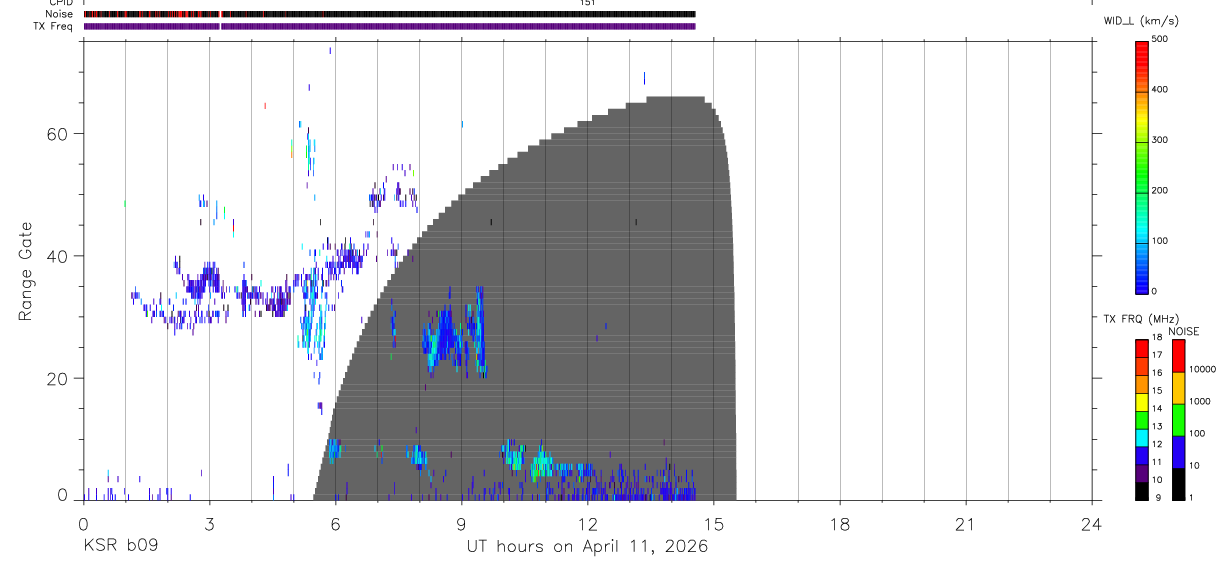Image resolution: width=1228 pixels, height=567 pixels.
Task: Click the 'TX Freq' row label at top left
Action: [54, 26]
